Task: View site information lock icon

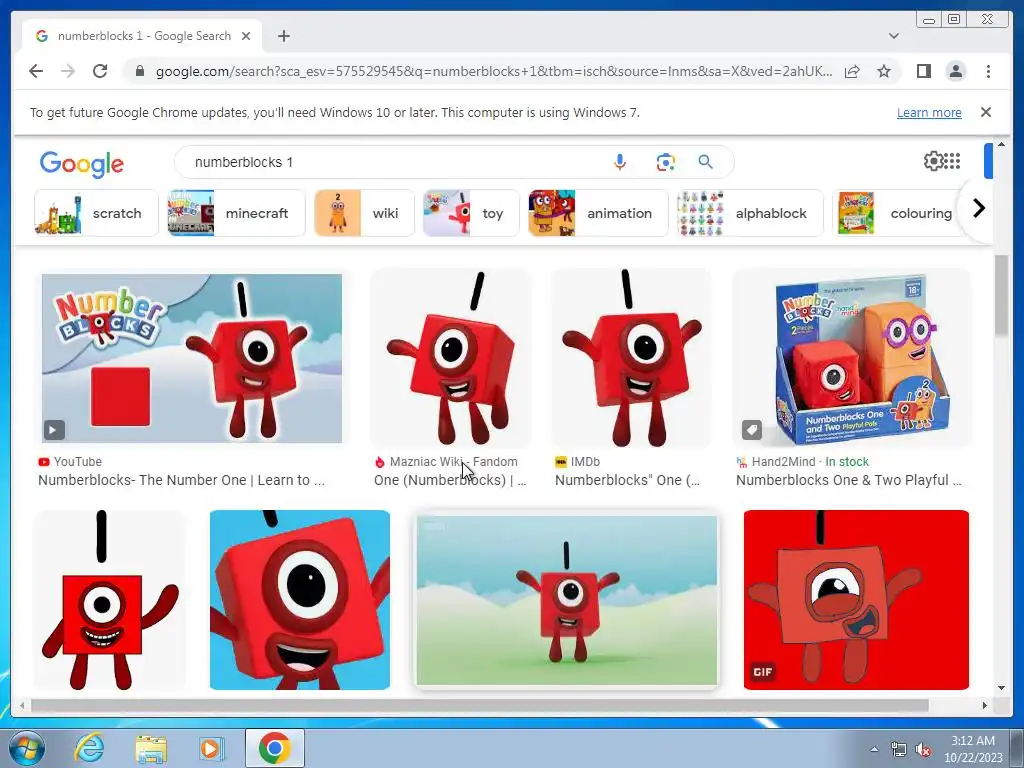Action: pyautogui.click(x=139, y=71)
